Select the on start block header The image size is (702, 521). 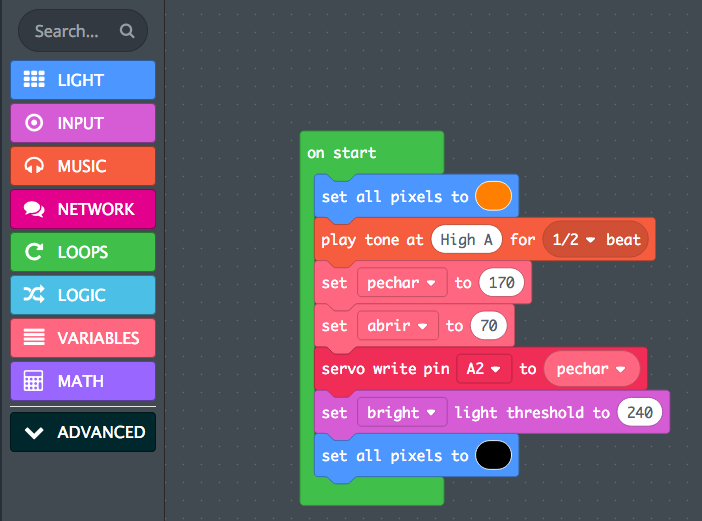coord(342,153)
